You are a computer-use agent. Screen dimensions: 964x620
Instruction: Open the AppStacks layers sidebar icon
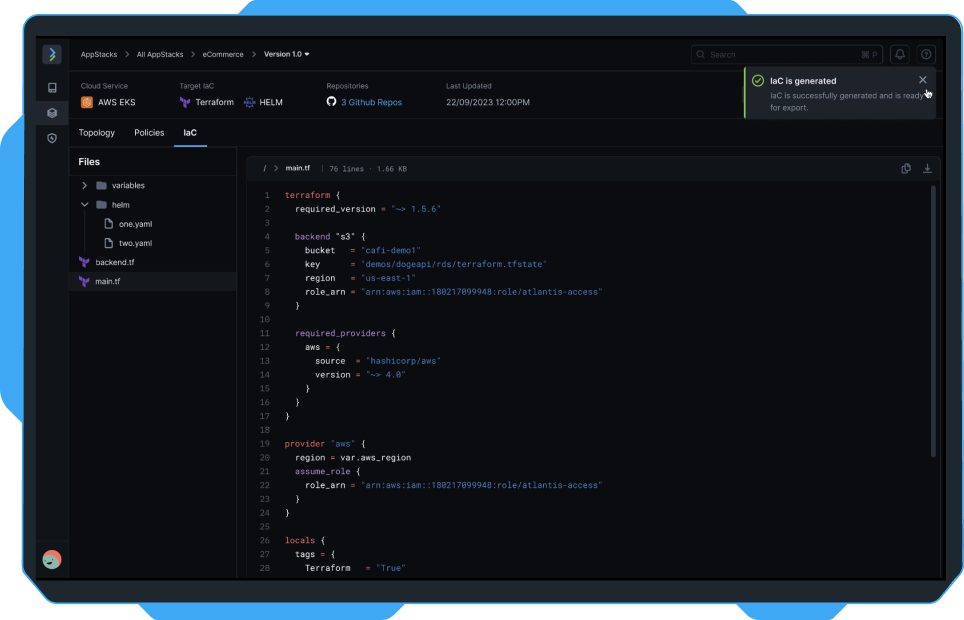[52, 113]
